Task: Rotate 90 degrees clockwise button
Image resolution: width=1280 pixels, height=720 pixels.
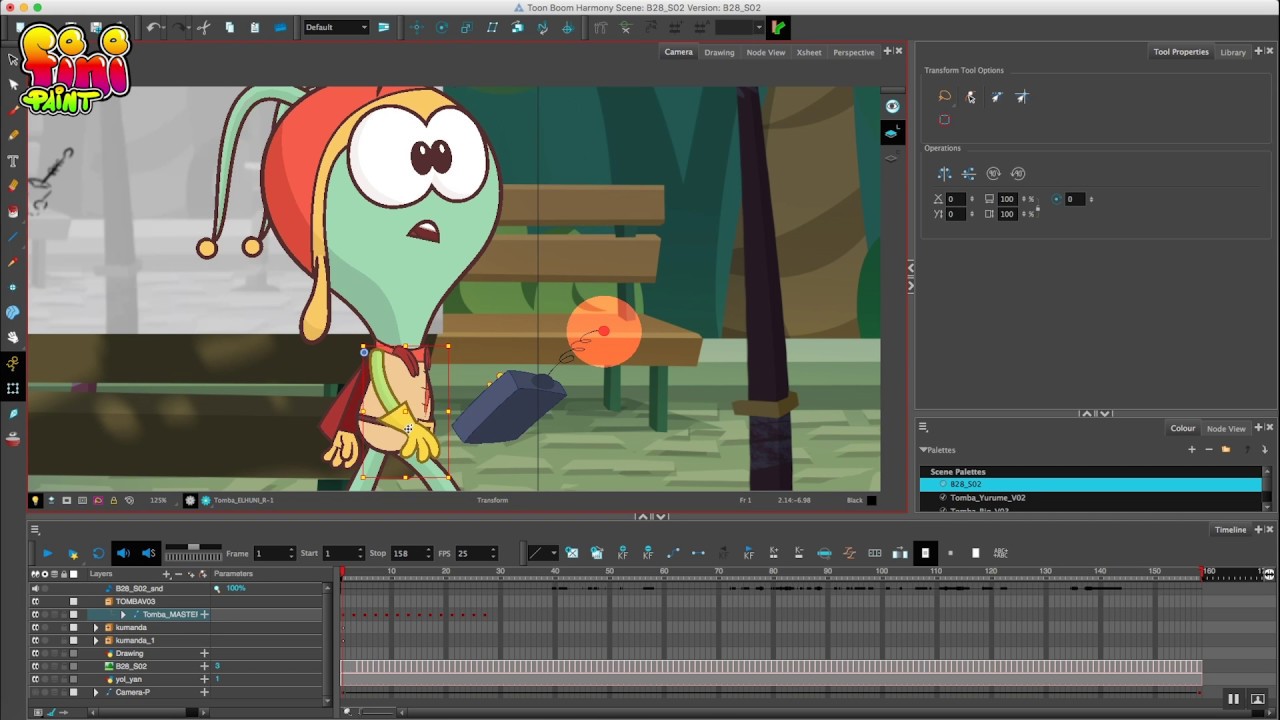Action: click(993, 174)
